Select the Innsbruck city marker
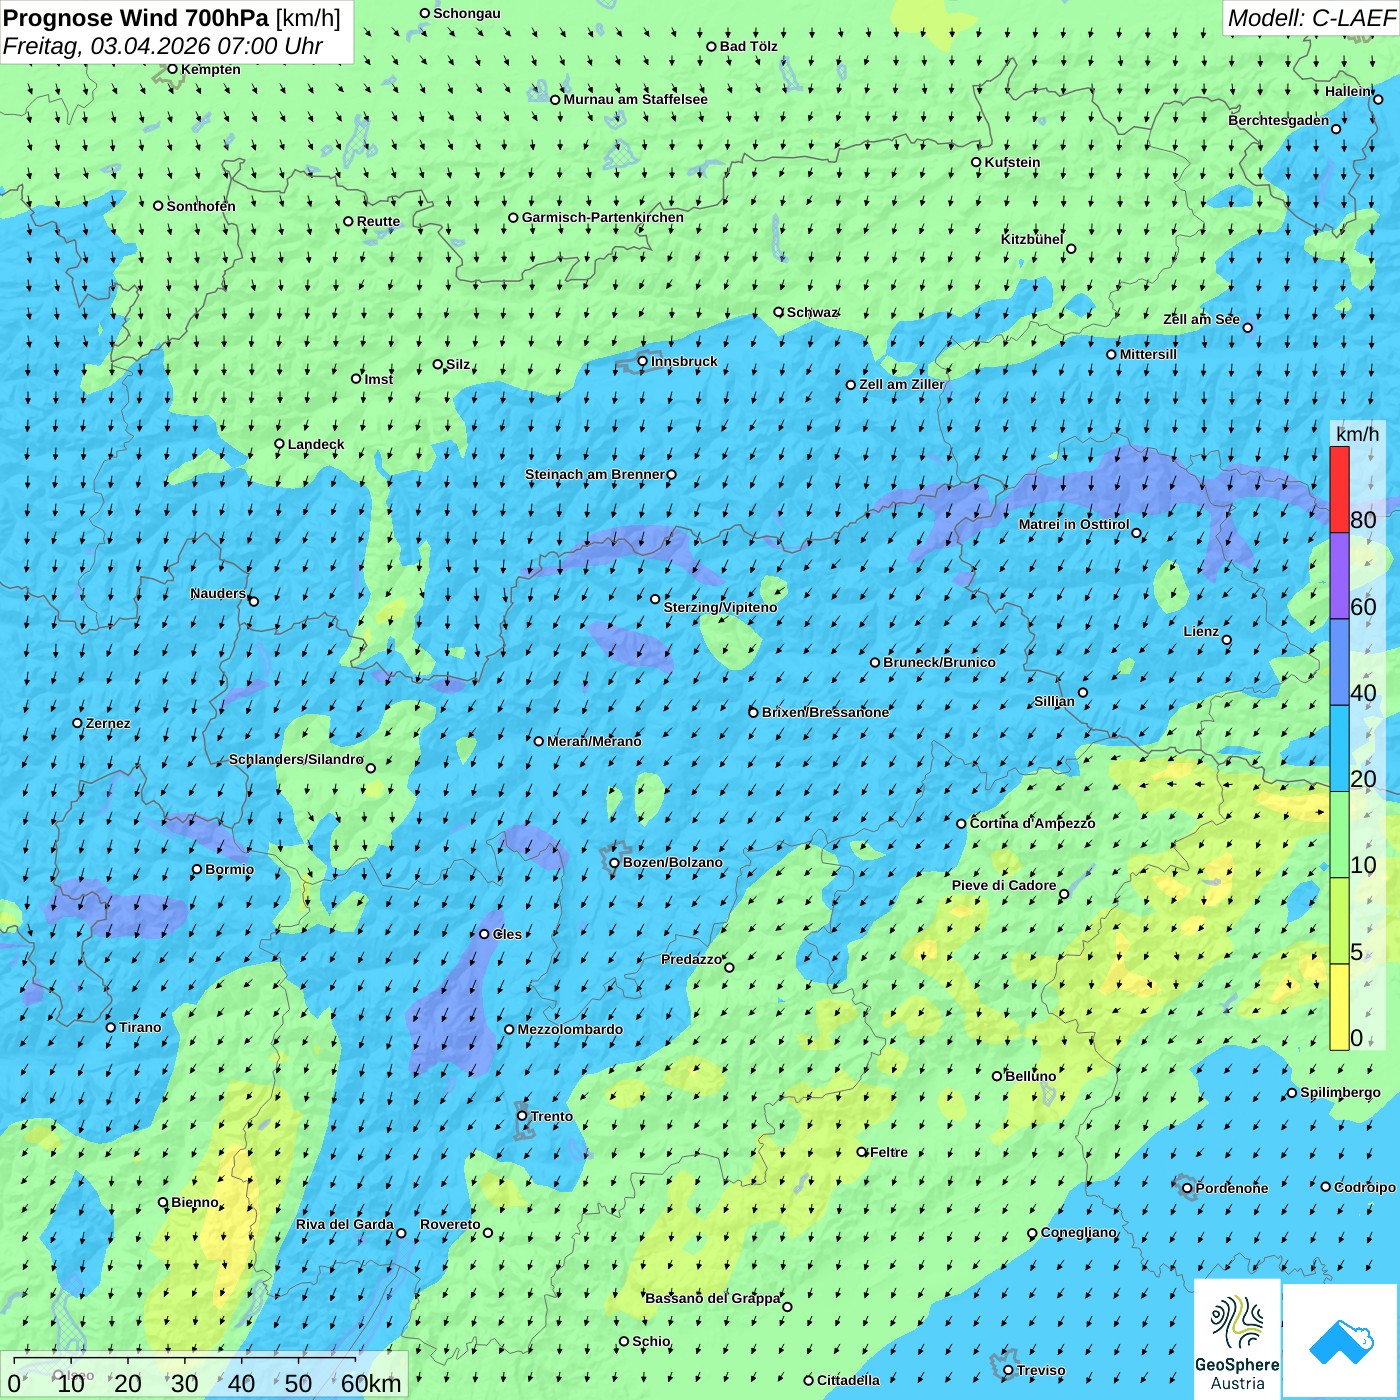This screenshot has height=1400, width=1400. (643, 361)
